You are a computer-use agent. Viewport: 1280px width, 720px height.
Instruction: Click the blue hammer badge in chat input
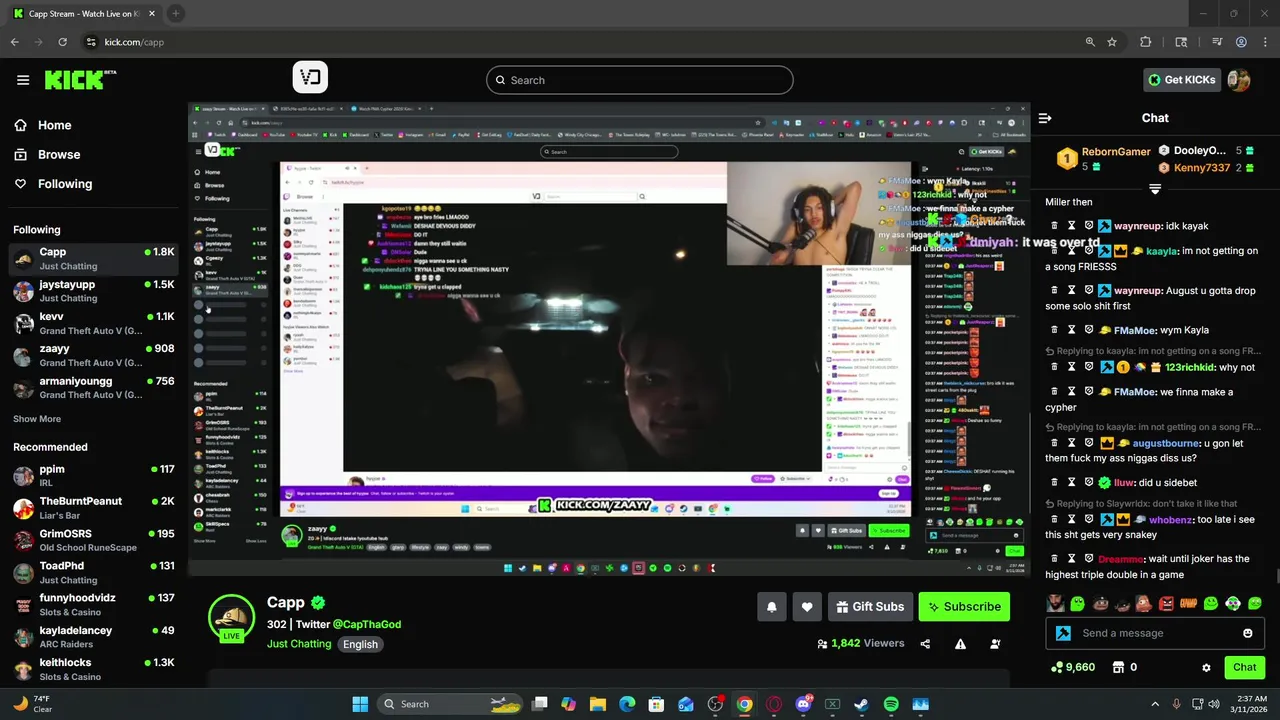pyautogui.click(x=1063, y=633)
